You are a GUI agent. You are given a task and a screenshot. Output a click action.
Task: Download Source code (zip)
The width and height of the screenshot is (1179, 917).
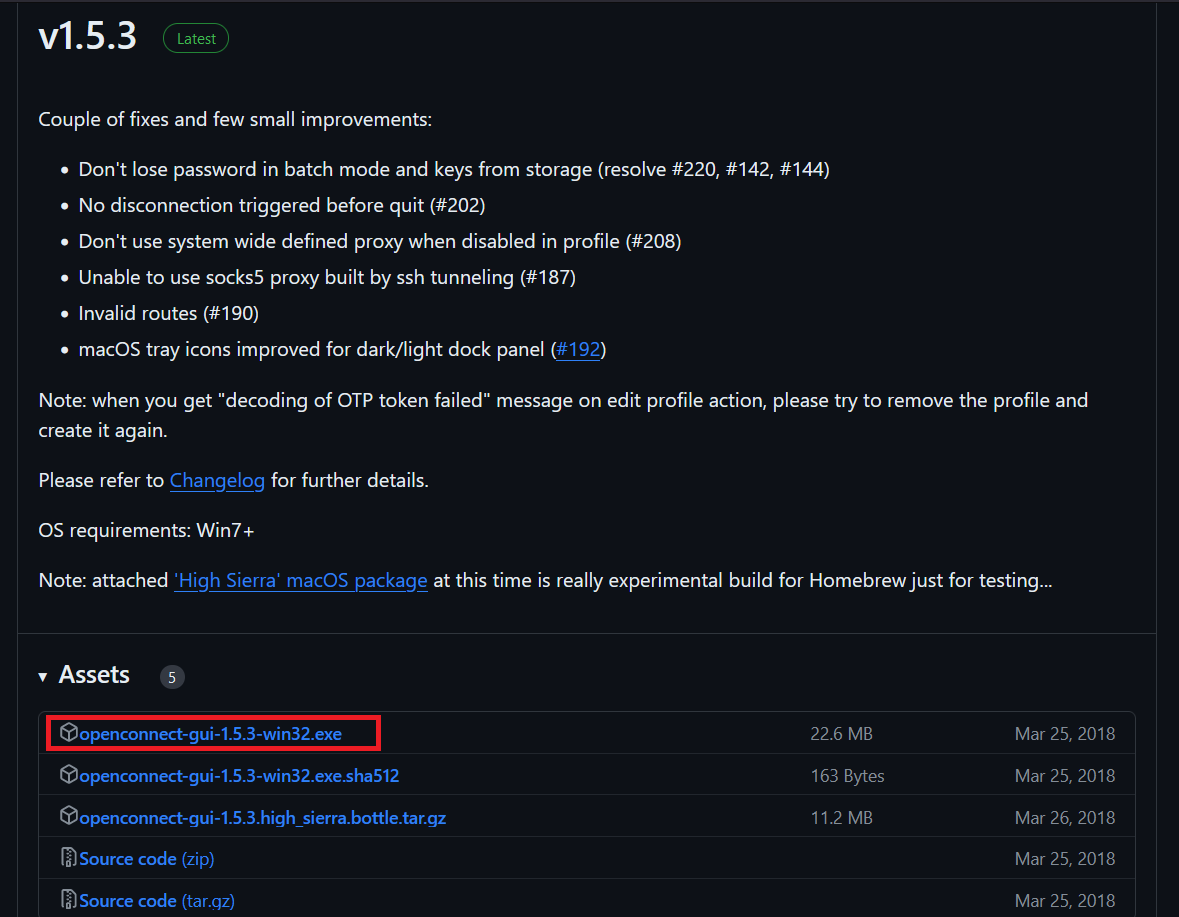click(x=147, y=859)
